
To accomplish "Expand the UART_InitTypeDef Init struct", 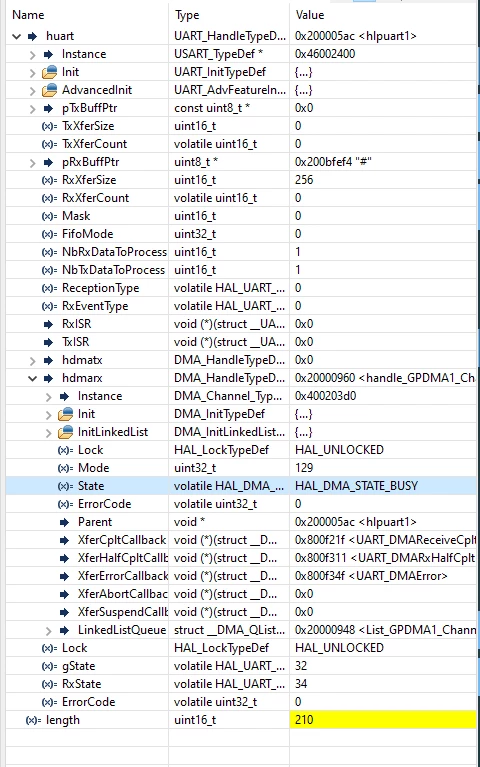I will 32,72.
